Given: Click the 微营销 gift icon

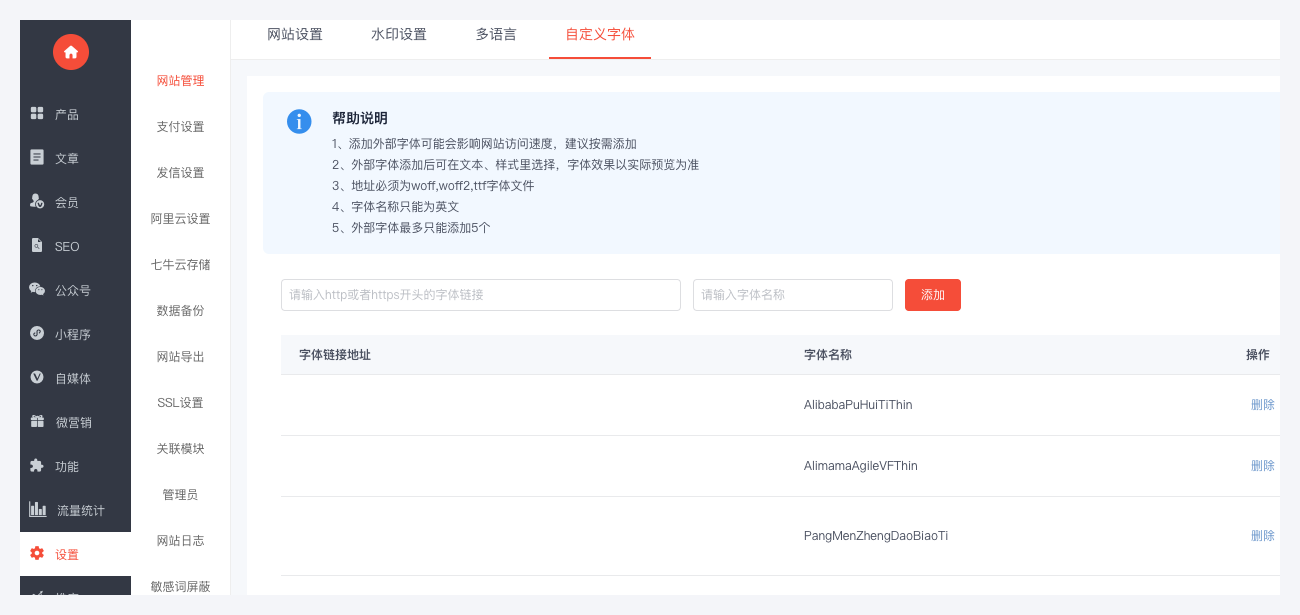Looking at the screenshot, I should pyautogui.click(x=37, y=421).
